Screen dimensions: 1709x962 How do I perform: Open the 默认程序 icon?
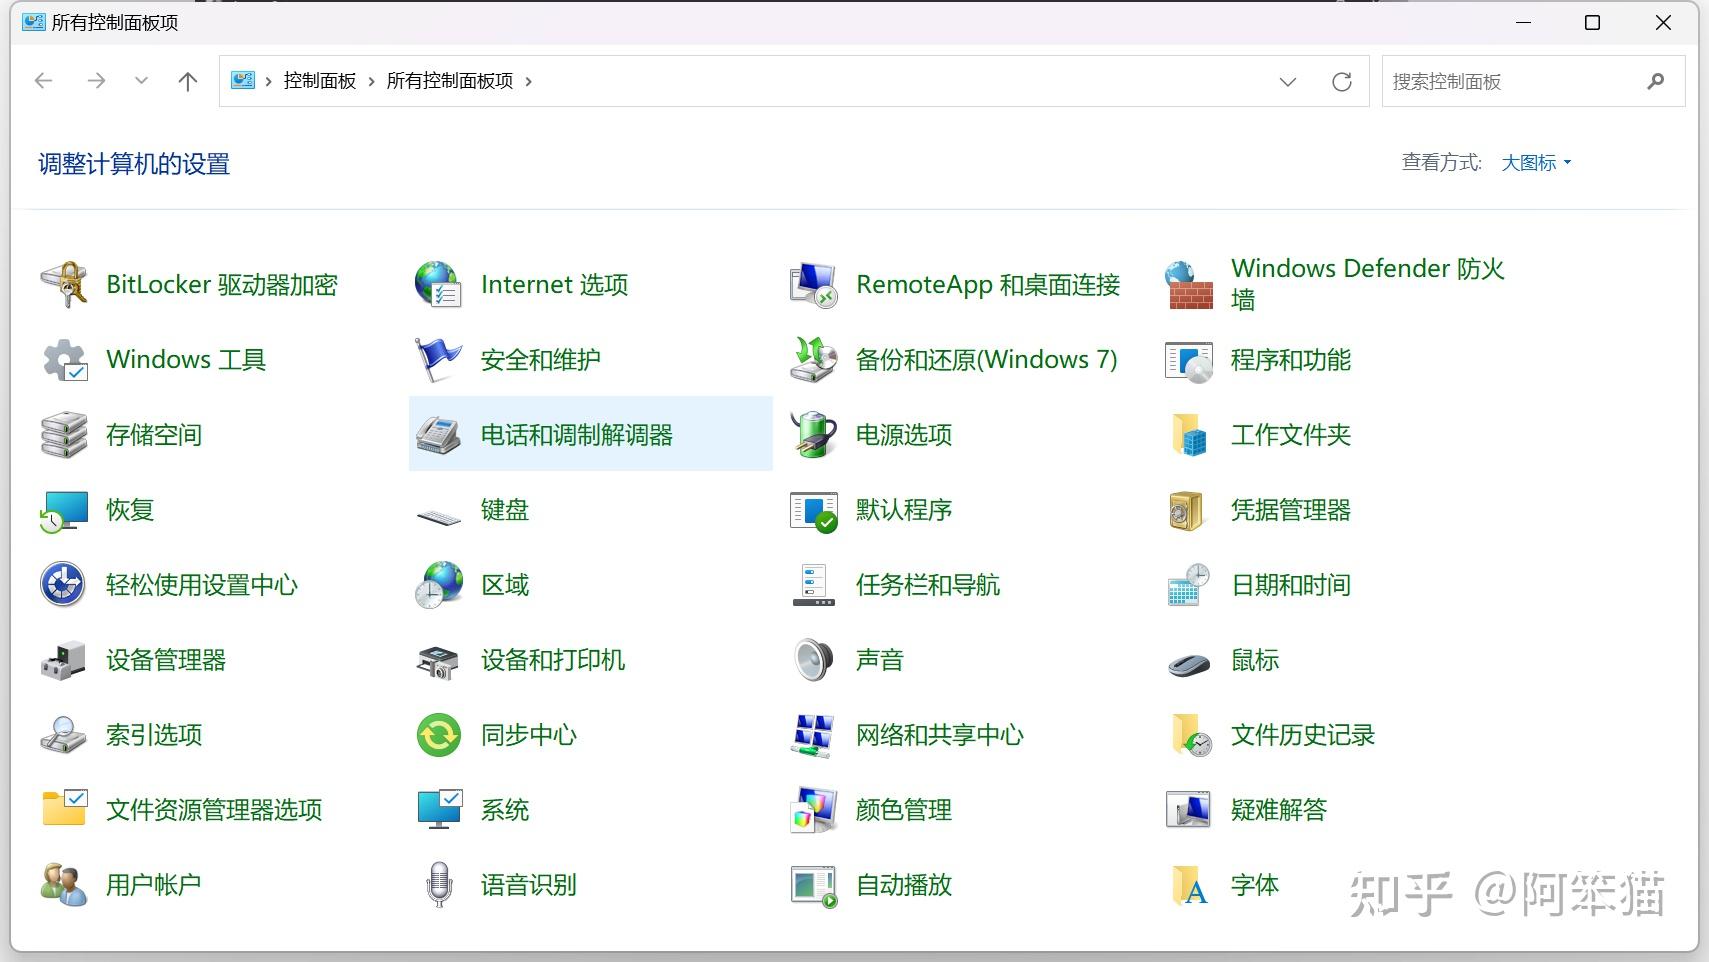tap(813, 510)
